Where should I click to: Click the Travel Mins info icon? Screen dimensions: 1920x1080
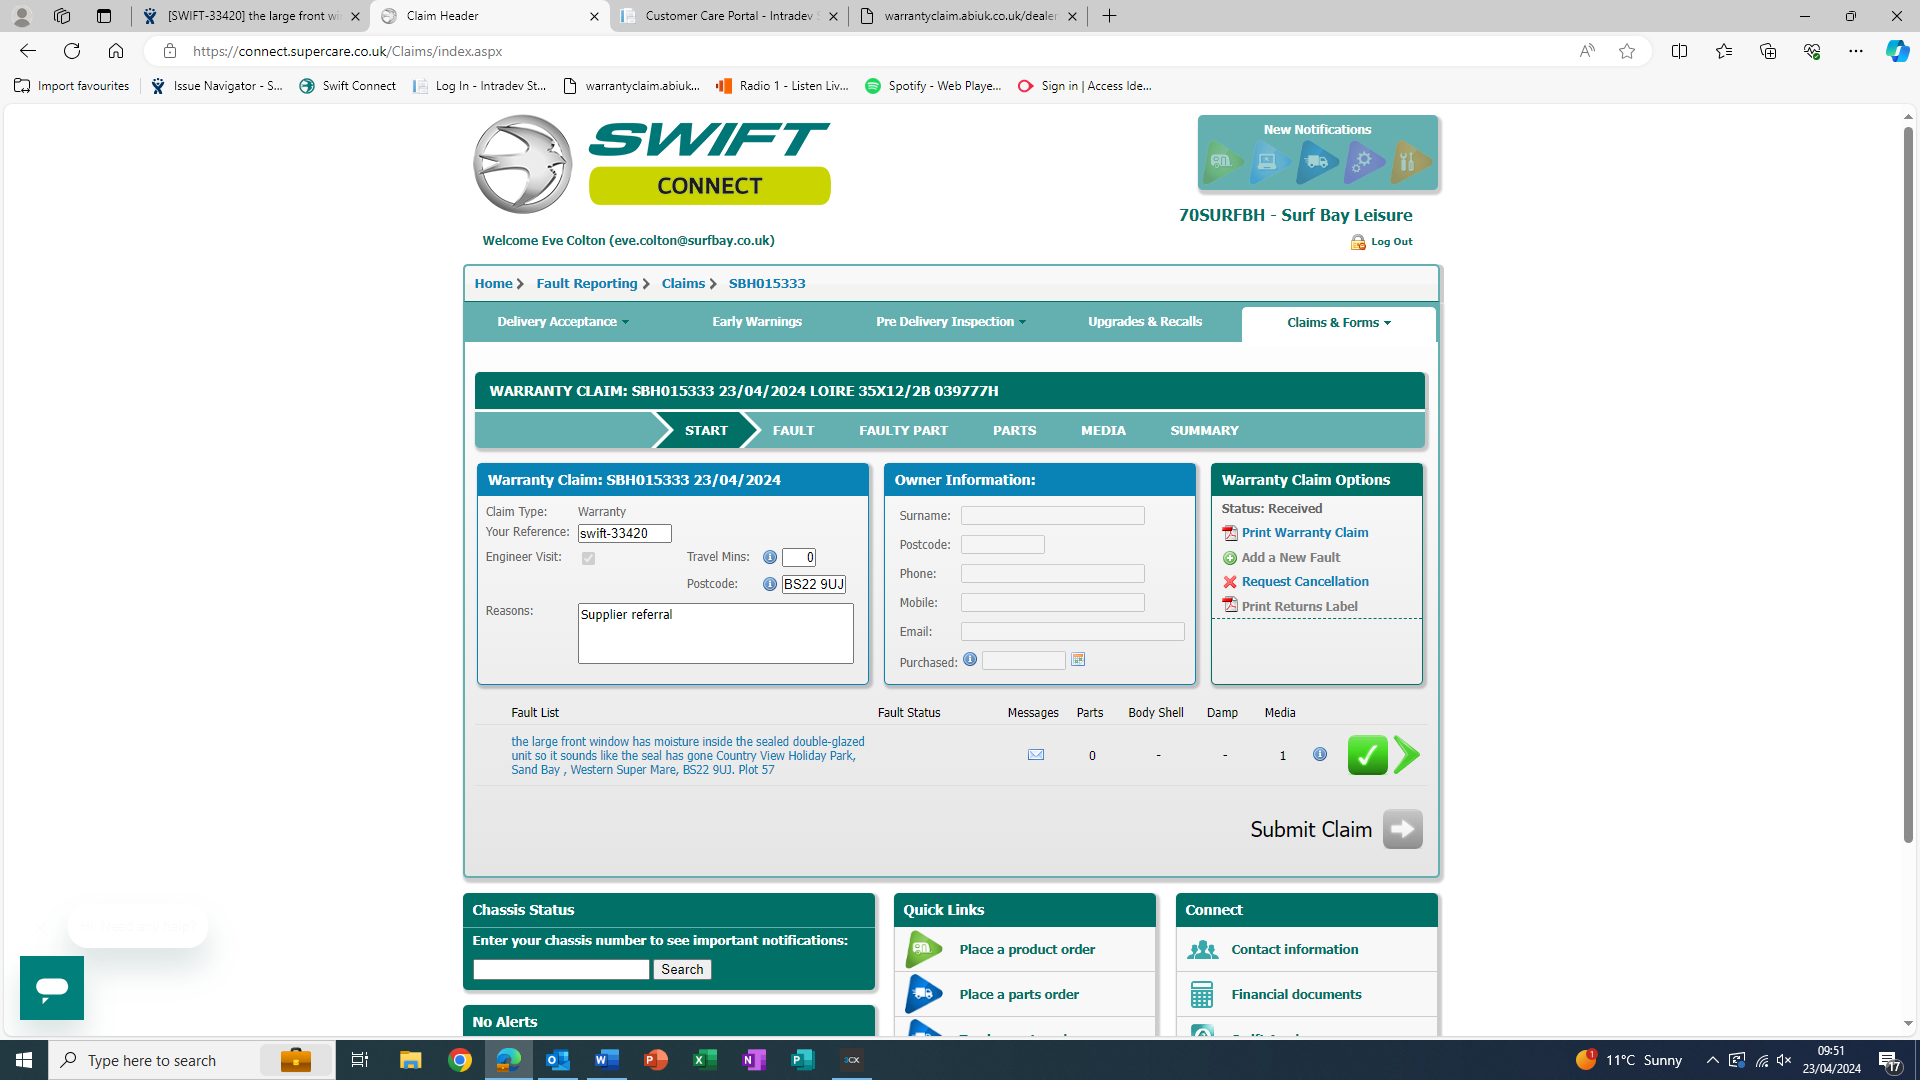pos(770,557)
